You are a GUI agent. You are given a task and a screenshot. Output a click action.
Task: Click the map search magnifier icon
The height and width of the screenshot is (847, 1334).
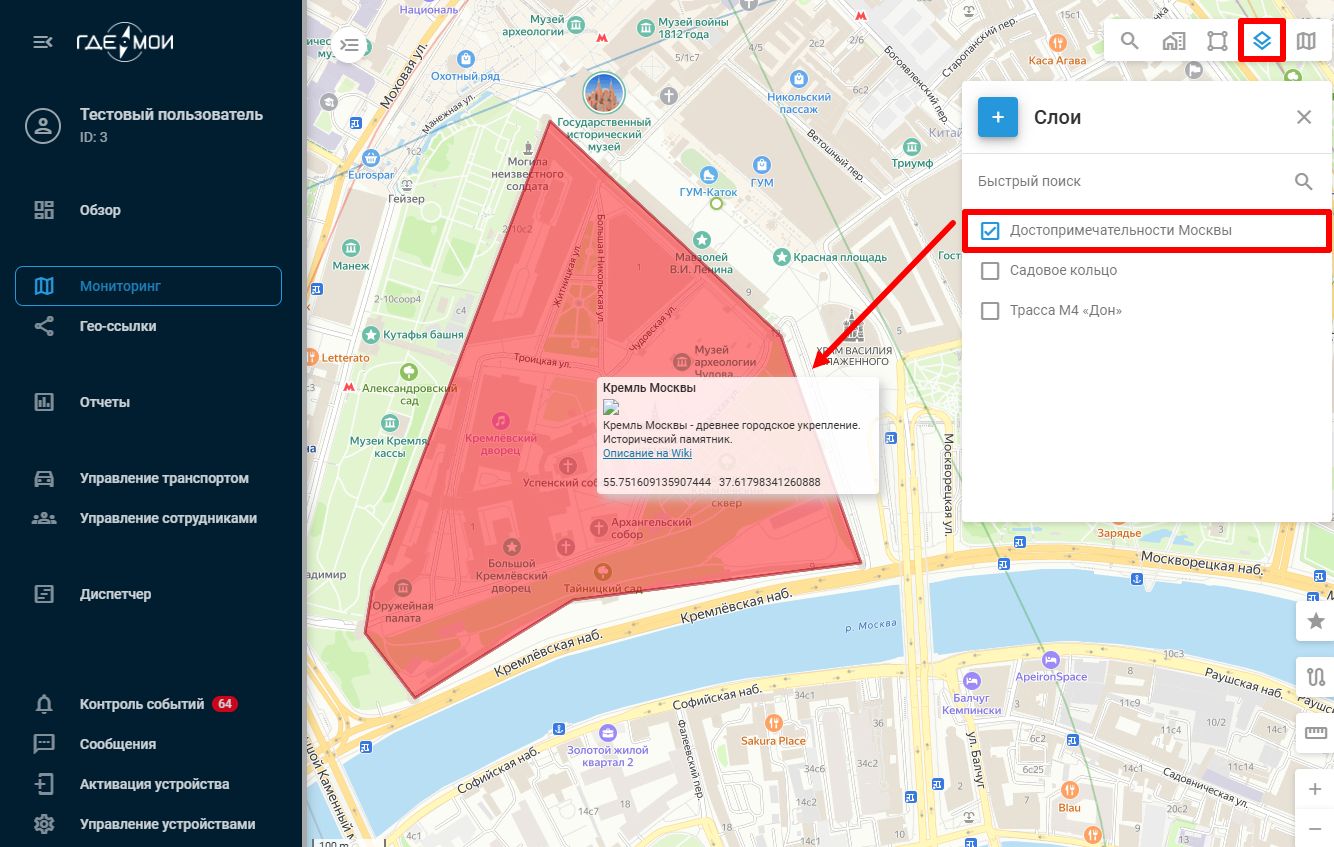click(1129, 41)
